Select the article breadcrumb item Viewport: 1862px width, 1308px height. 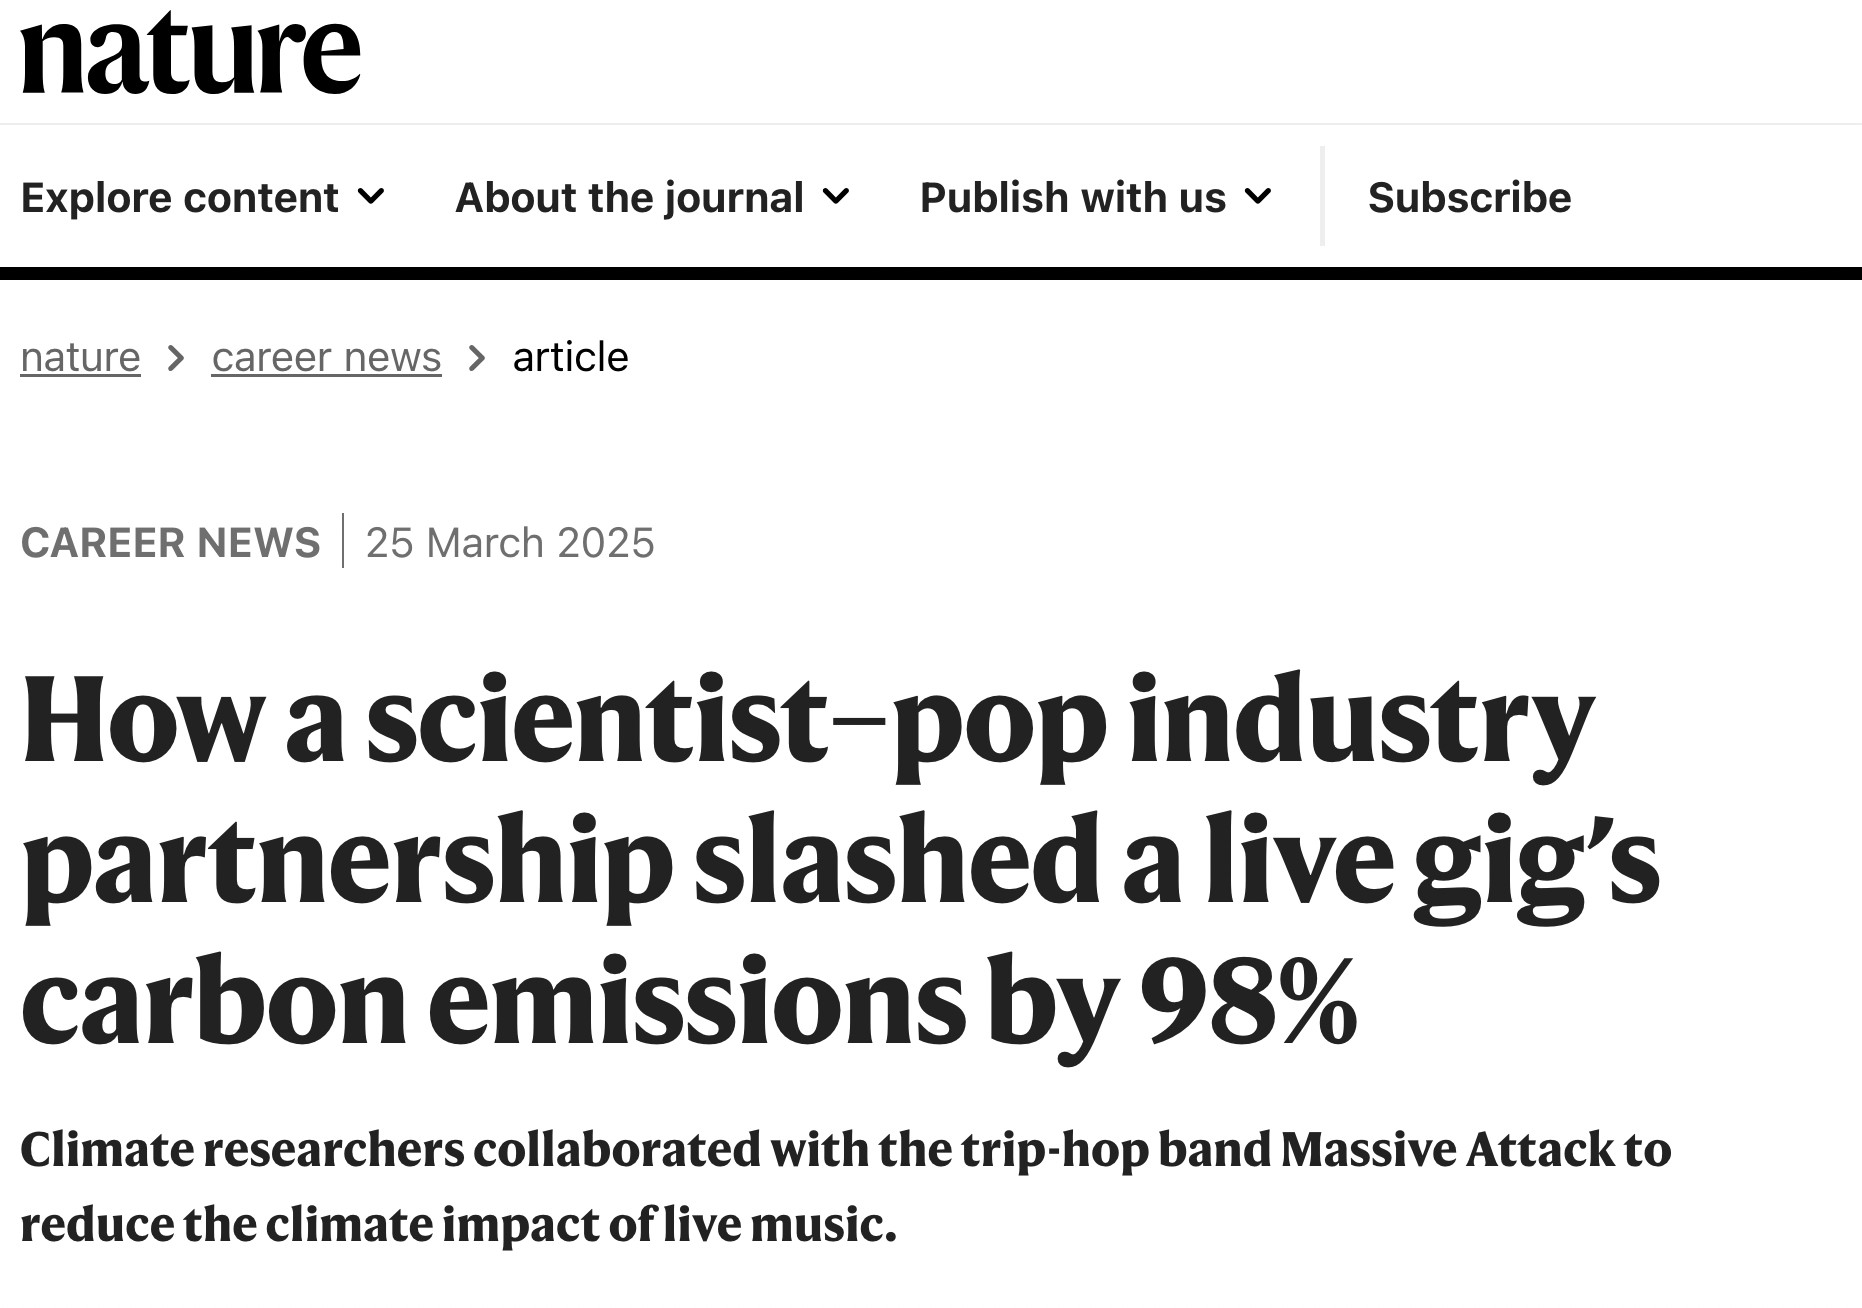point(570,357)
